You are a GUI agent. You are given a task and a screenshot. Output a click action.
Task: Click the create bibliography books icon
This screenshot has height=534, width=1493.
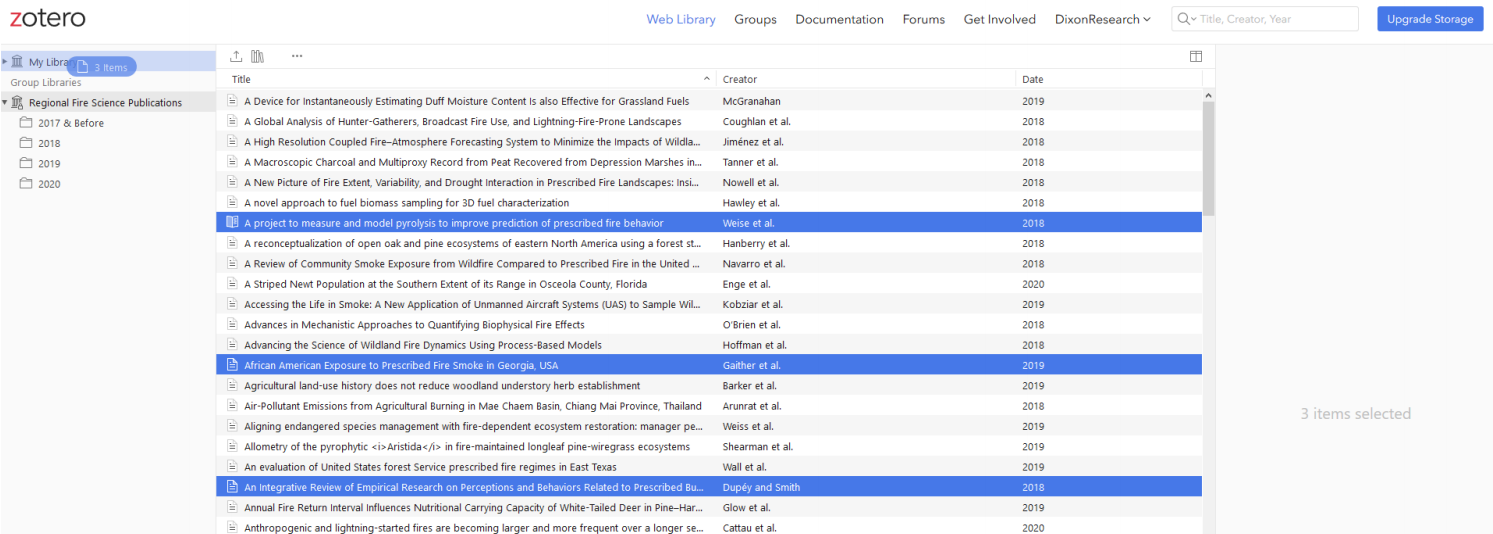[258, 56]
